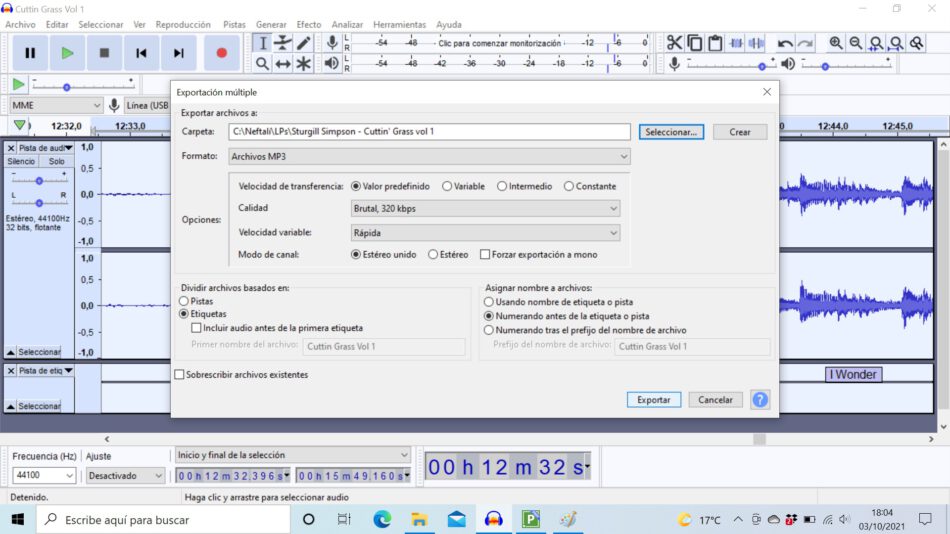Open the Pistas menu
This screenshot has height=534, width=950.
(x=234, y=24)
